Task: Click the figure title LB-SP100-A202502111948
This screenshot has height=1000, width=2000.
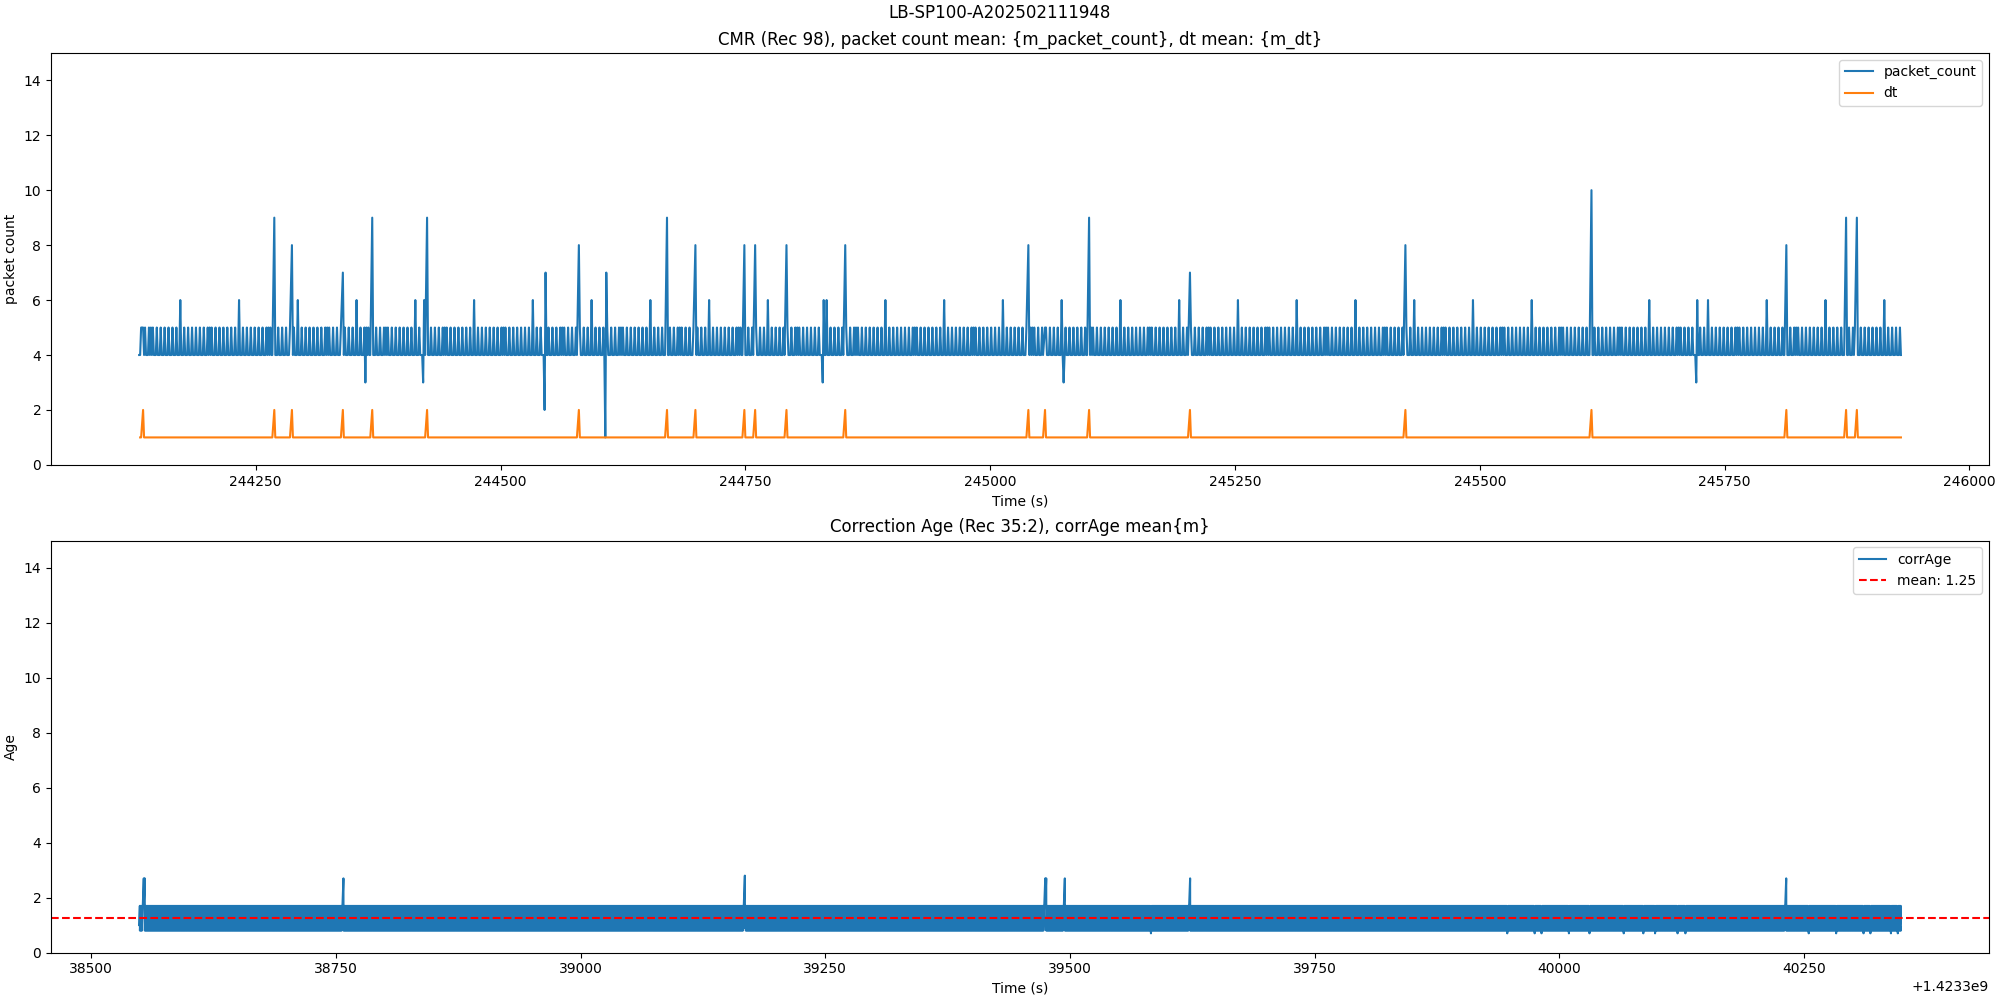Action: (x=999, y=12)
